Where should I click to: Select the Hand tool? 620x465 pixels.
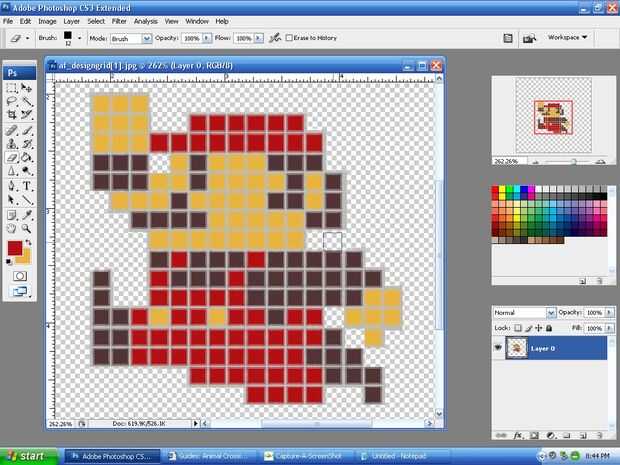click(12, 229)
